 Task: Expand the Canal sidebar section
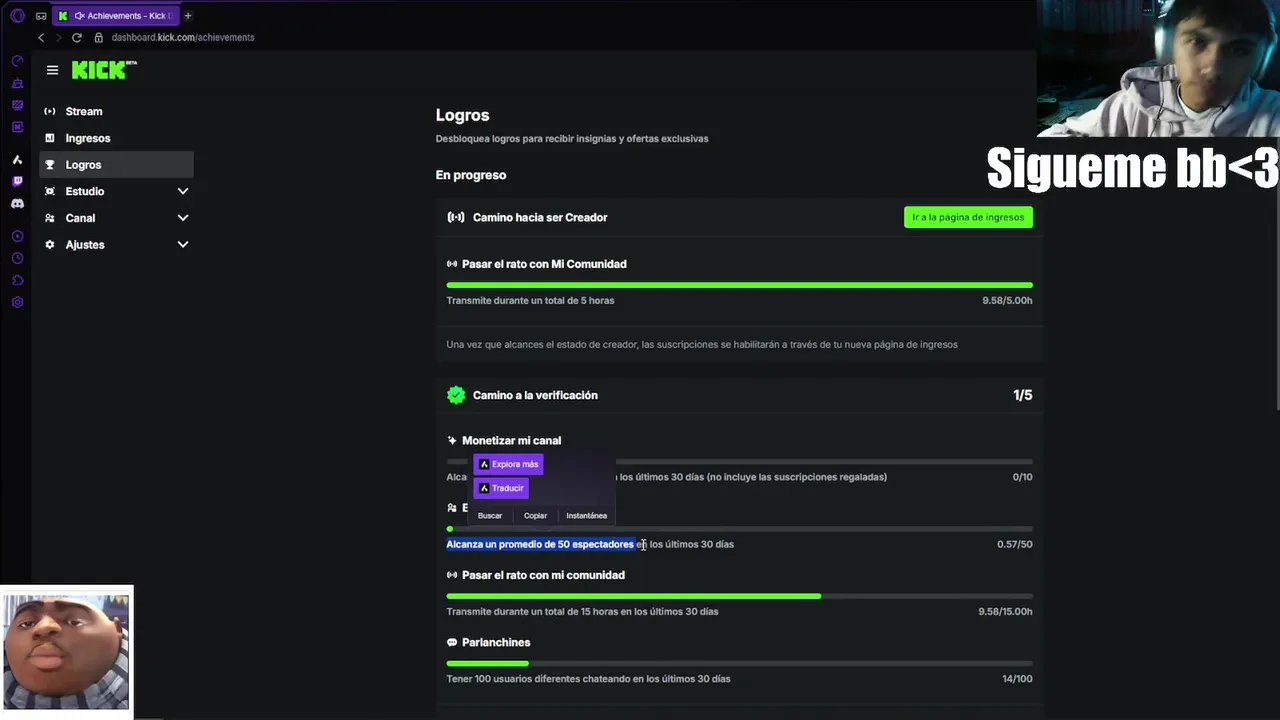(x=183, y=218)
